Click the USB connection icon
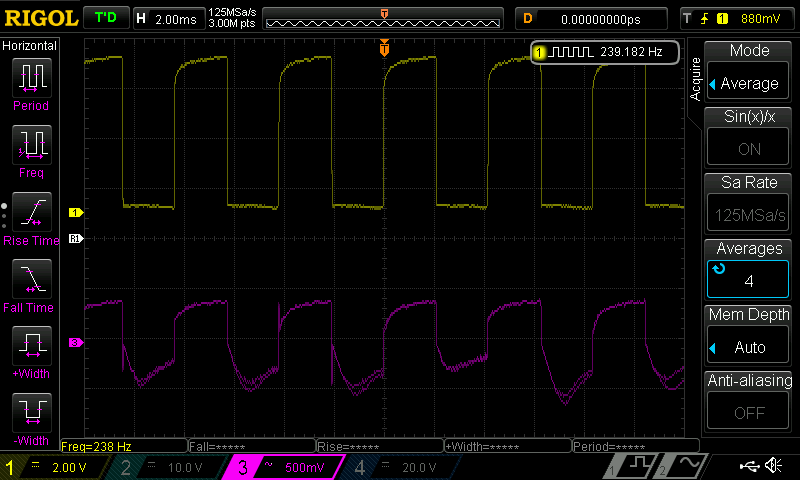Image resolution: width=800 pixels, height=480 pixels. tap(750, 465)
